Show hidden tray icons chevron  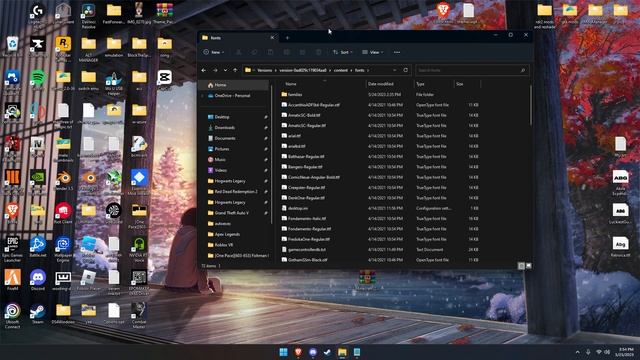coord(577,352)
